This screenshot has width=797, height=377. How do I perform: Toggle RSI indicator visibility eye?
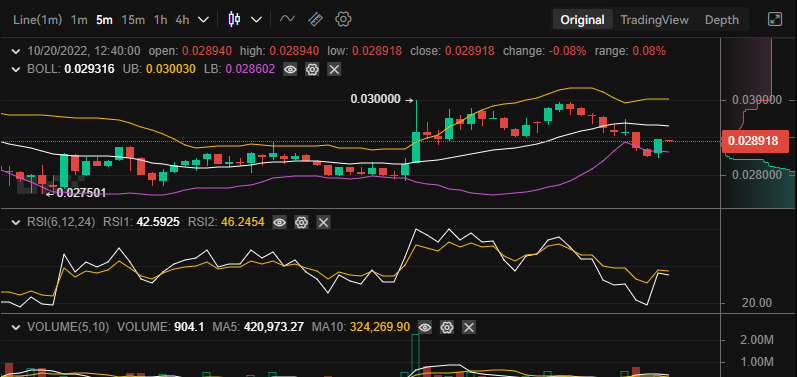[x=280, y=222]
